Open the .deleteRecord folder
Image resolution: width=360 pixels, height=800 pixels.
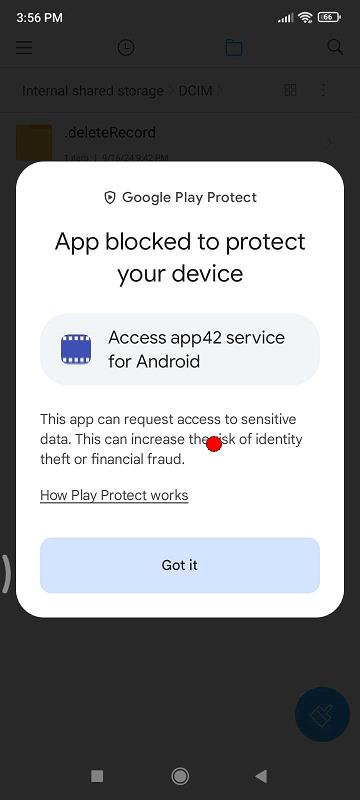tap(180, 142)
